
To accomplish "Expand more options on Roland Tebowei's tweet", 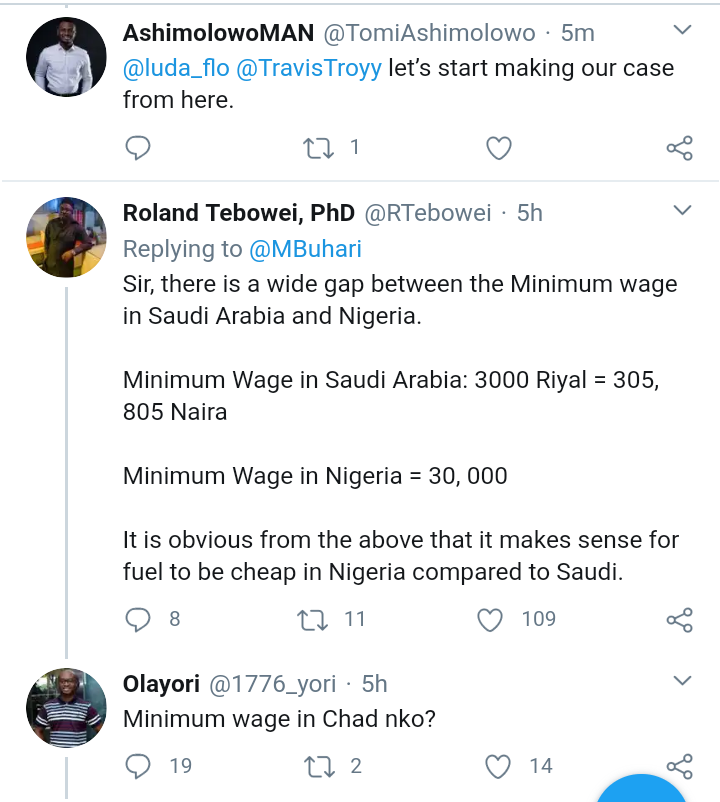I will (x=682, y=210).
